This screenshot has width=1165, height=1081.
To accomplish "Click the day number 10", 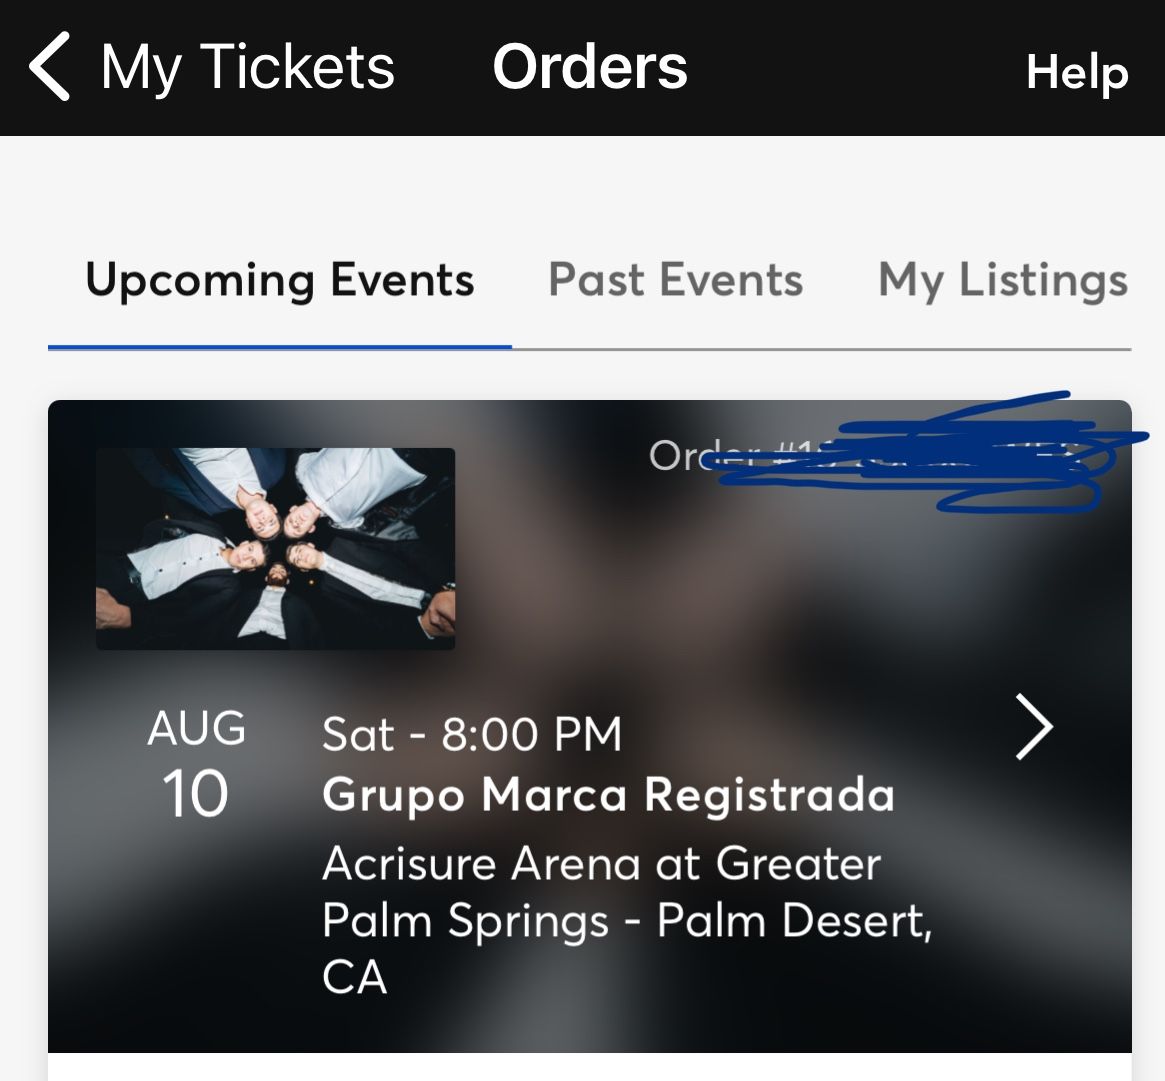I will click(x=196, y=795).
